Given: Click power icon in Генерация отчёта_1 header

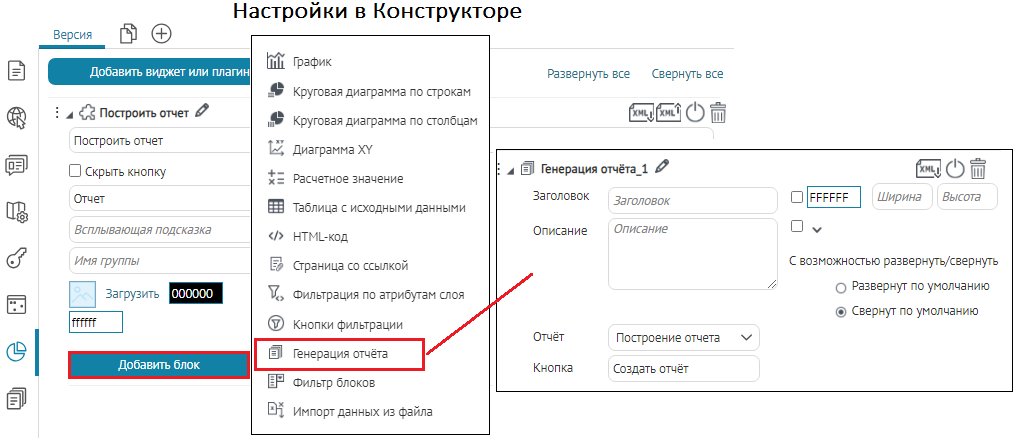Looking at the screenshot, I should 955,168.
